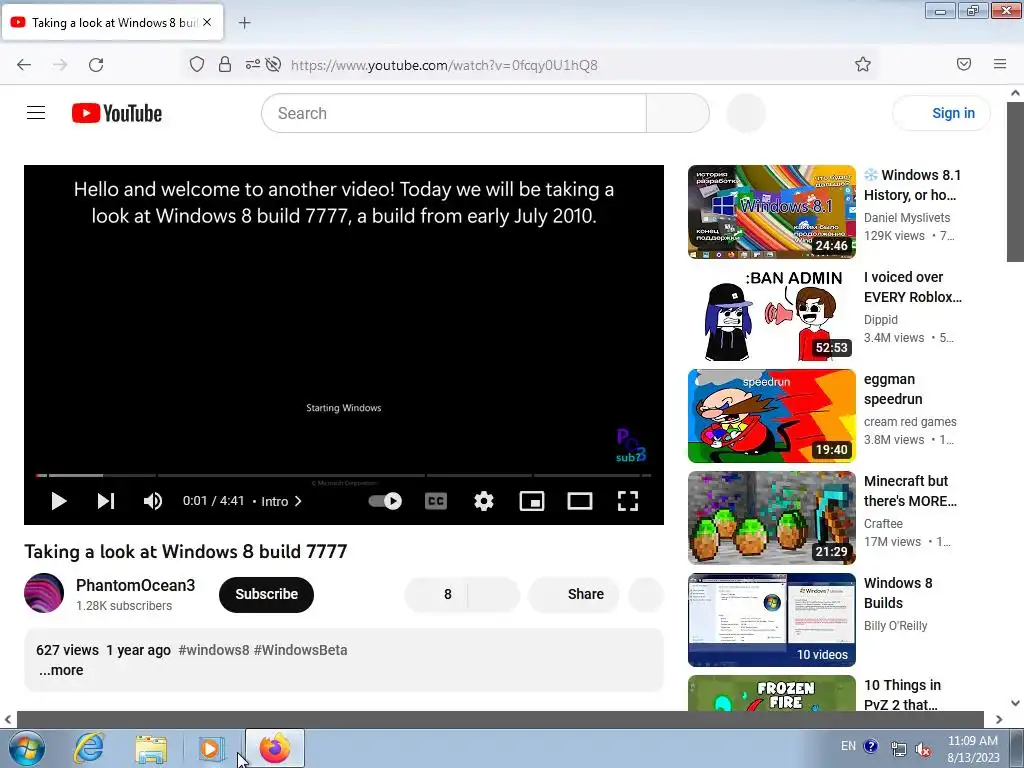
Task: Open BAN ADMIN Roblox video thumbnail
Action: (771, 313)
